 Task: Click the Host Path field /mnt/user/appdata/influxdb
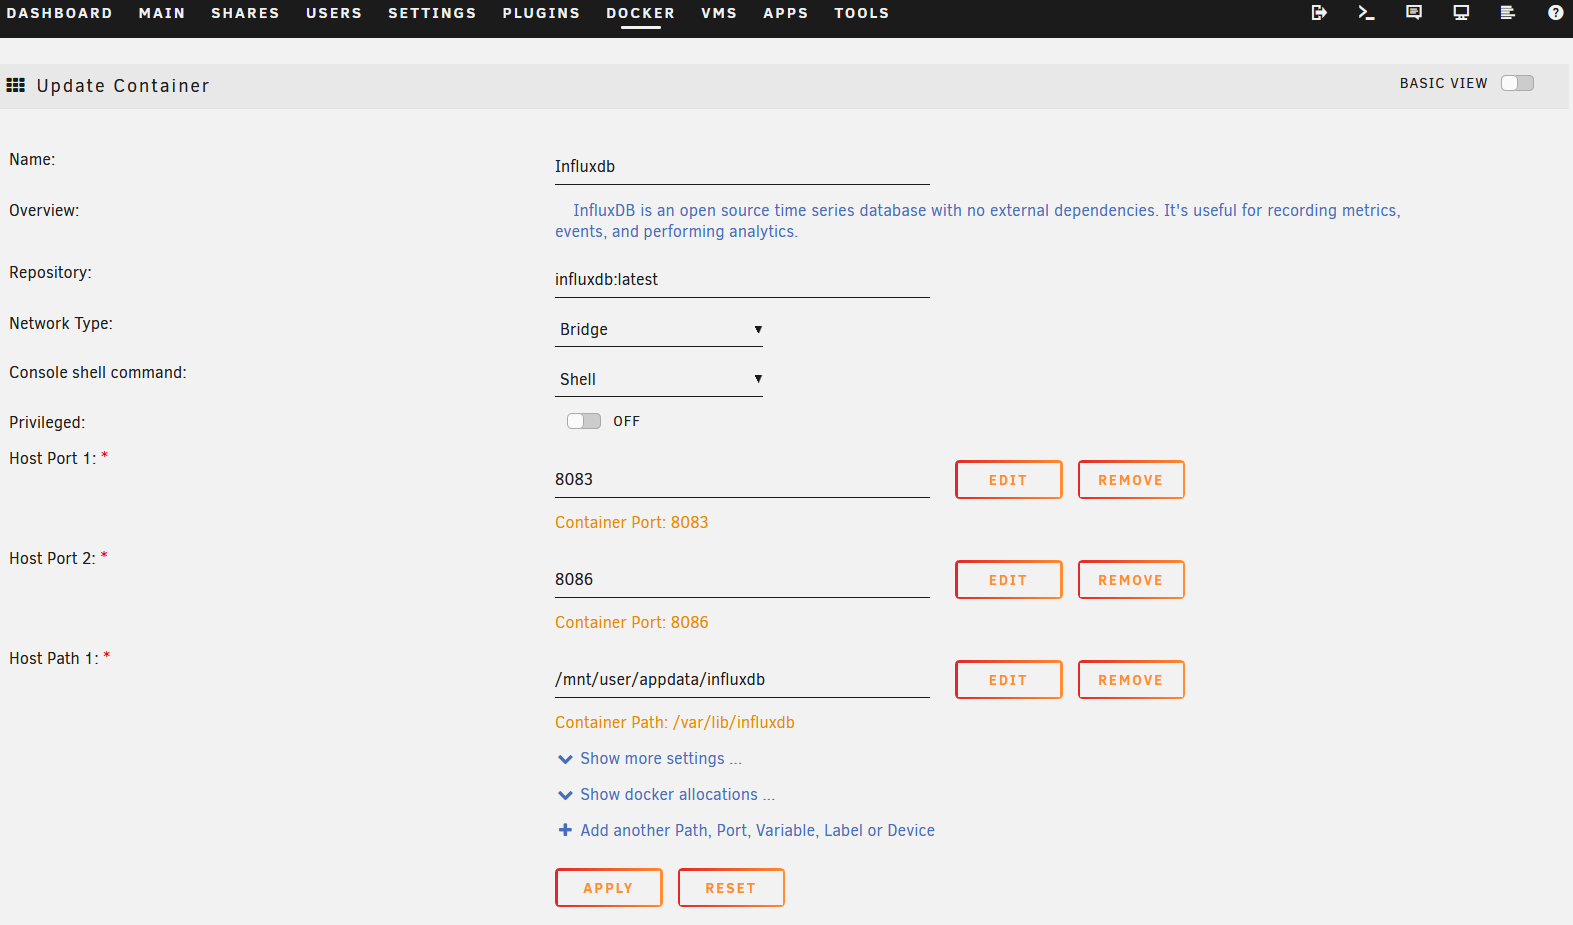pyautogui.click(x=742, y=680)
